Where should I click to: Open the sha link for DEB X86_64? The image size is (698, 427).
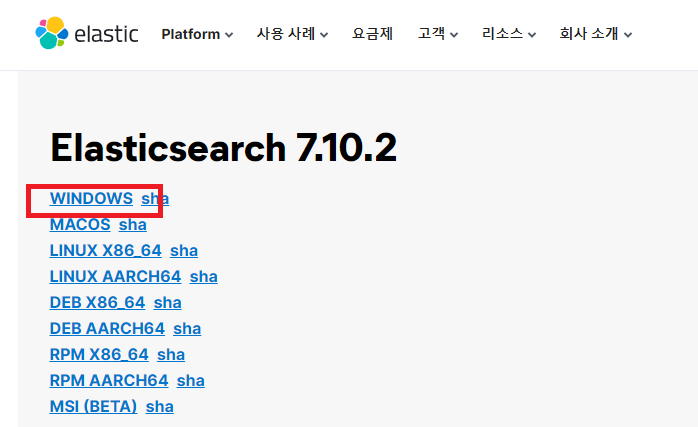[167, 303]
